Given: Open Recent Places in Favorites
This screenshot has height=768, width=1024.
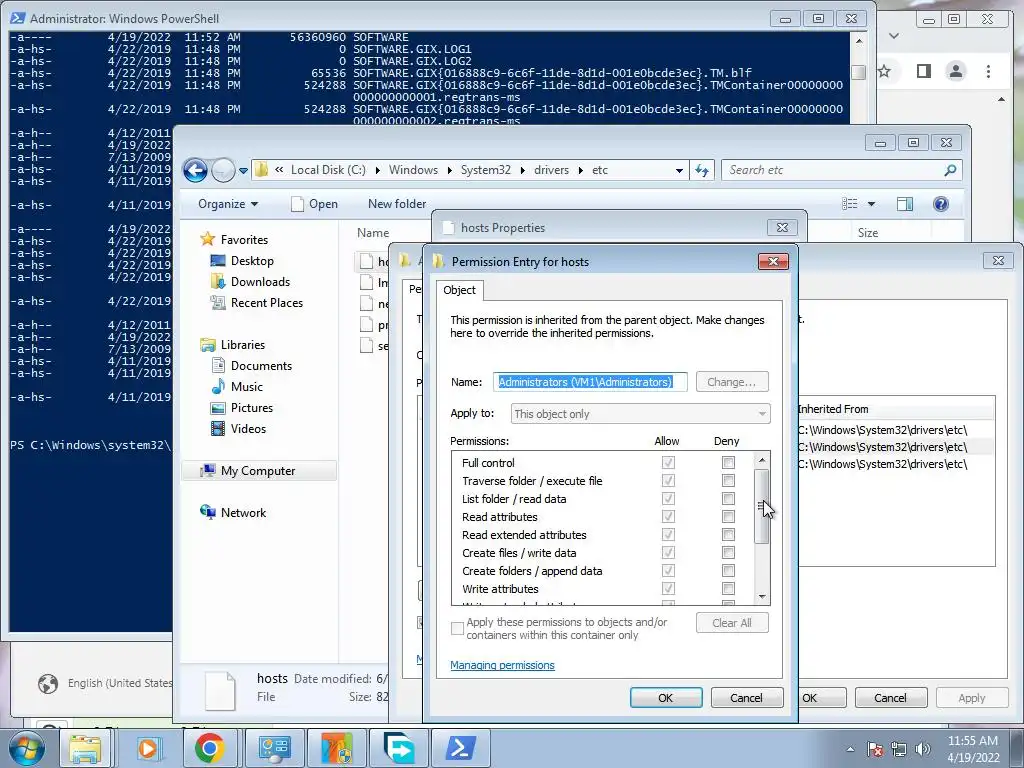Looking at the screenshot, I should 266,302.
